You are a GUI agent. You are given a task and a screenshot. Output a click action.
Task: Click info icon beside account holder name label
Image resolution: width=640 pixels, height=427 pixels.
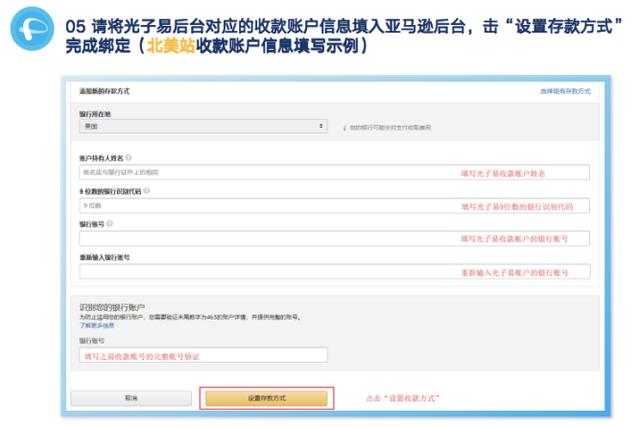[x=129, y=157]
